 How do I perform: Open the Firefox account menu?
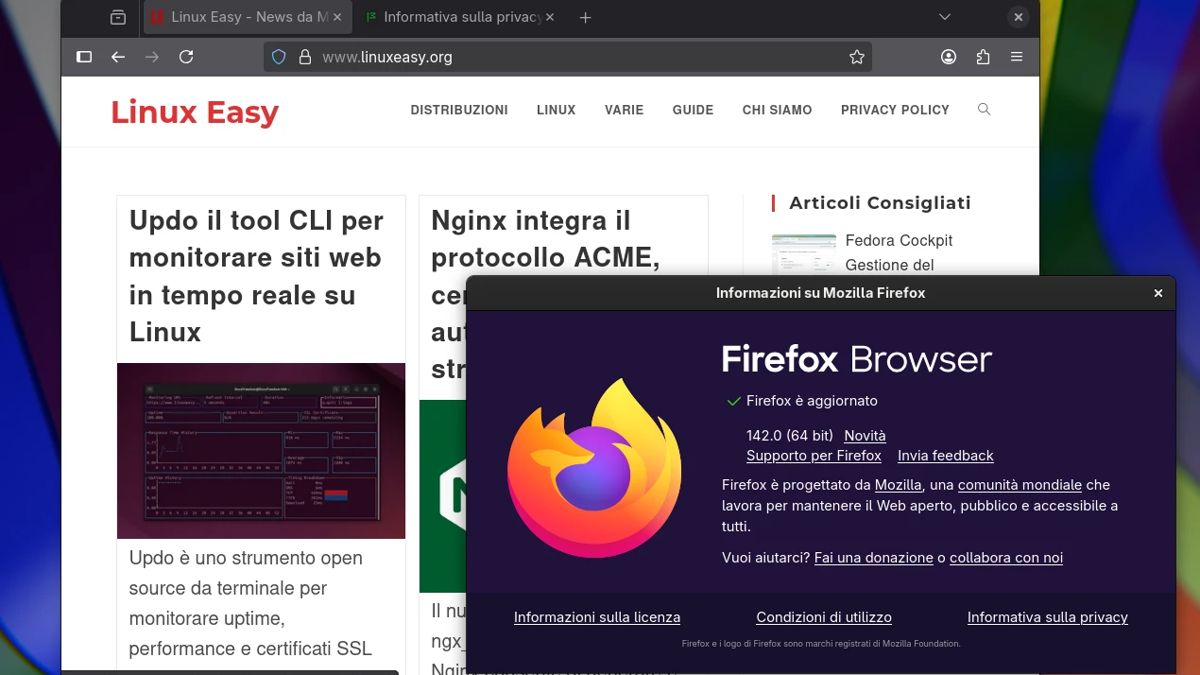(x=948, y=57)
